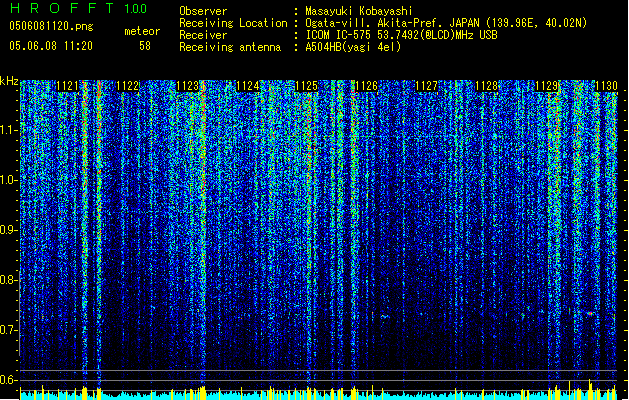629x400 pixels.
Task: Click the meteor label
Action: (x=142, y=31)
